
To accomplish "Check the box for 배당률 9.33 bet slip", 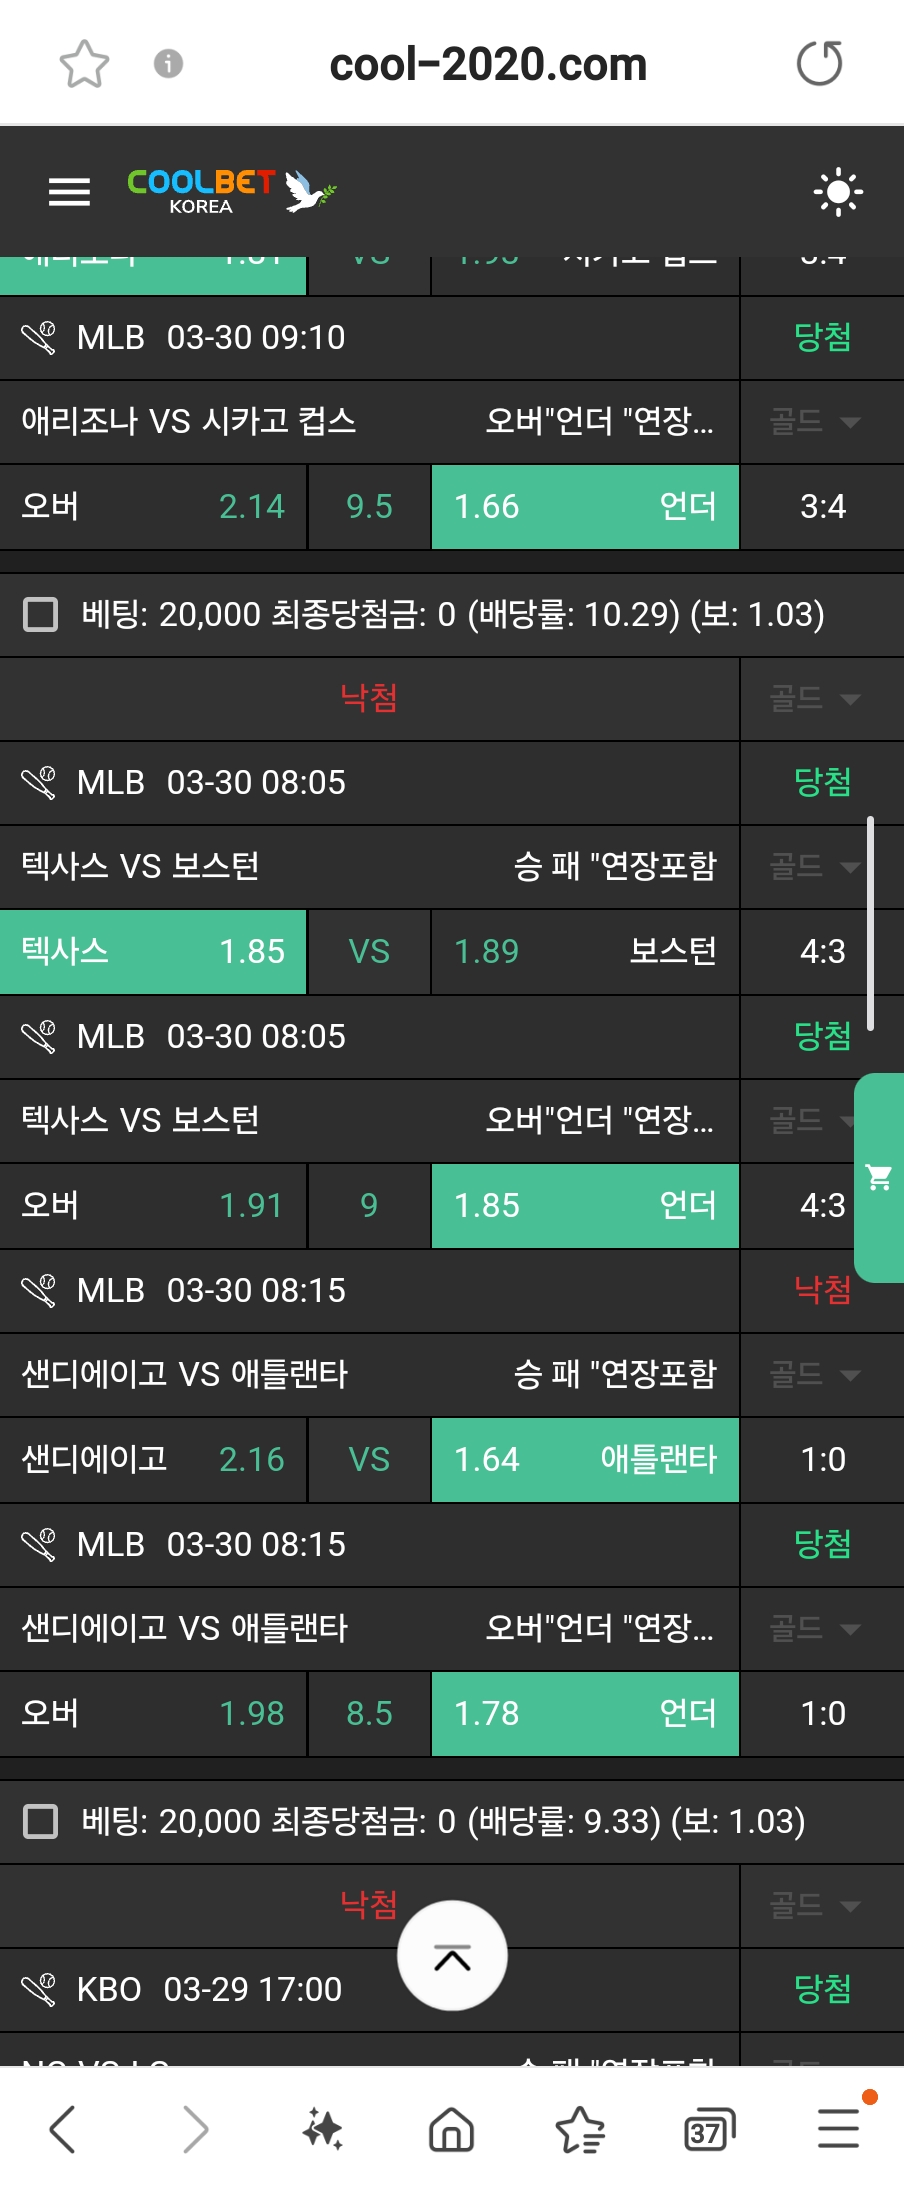I will [41, 1821].
